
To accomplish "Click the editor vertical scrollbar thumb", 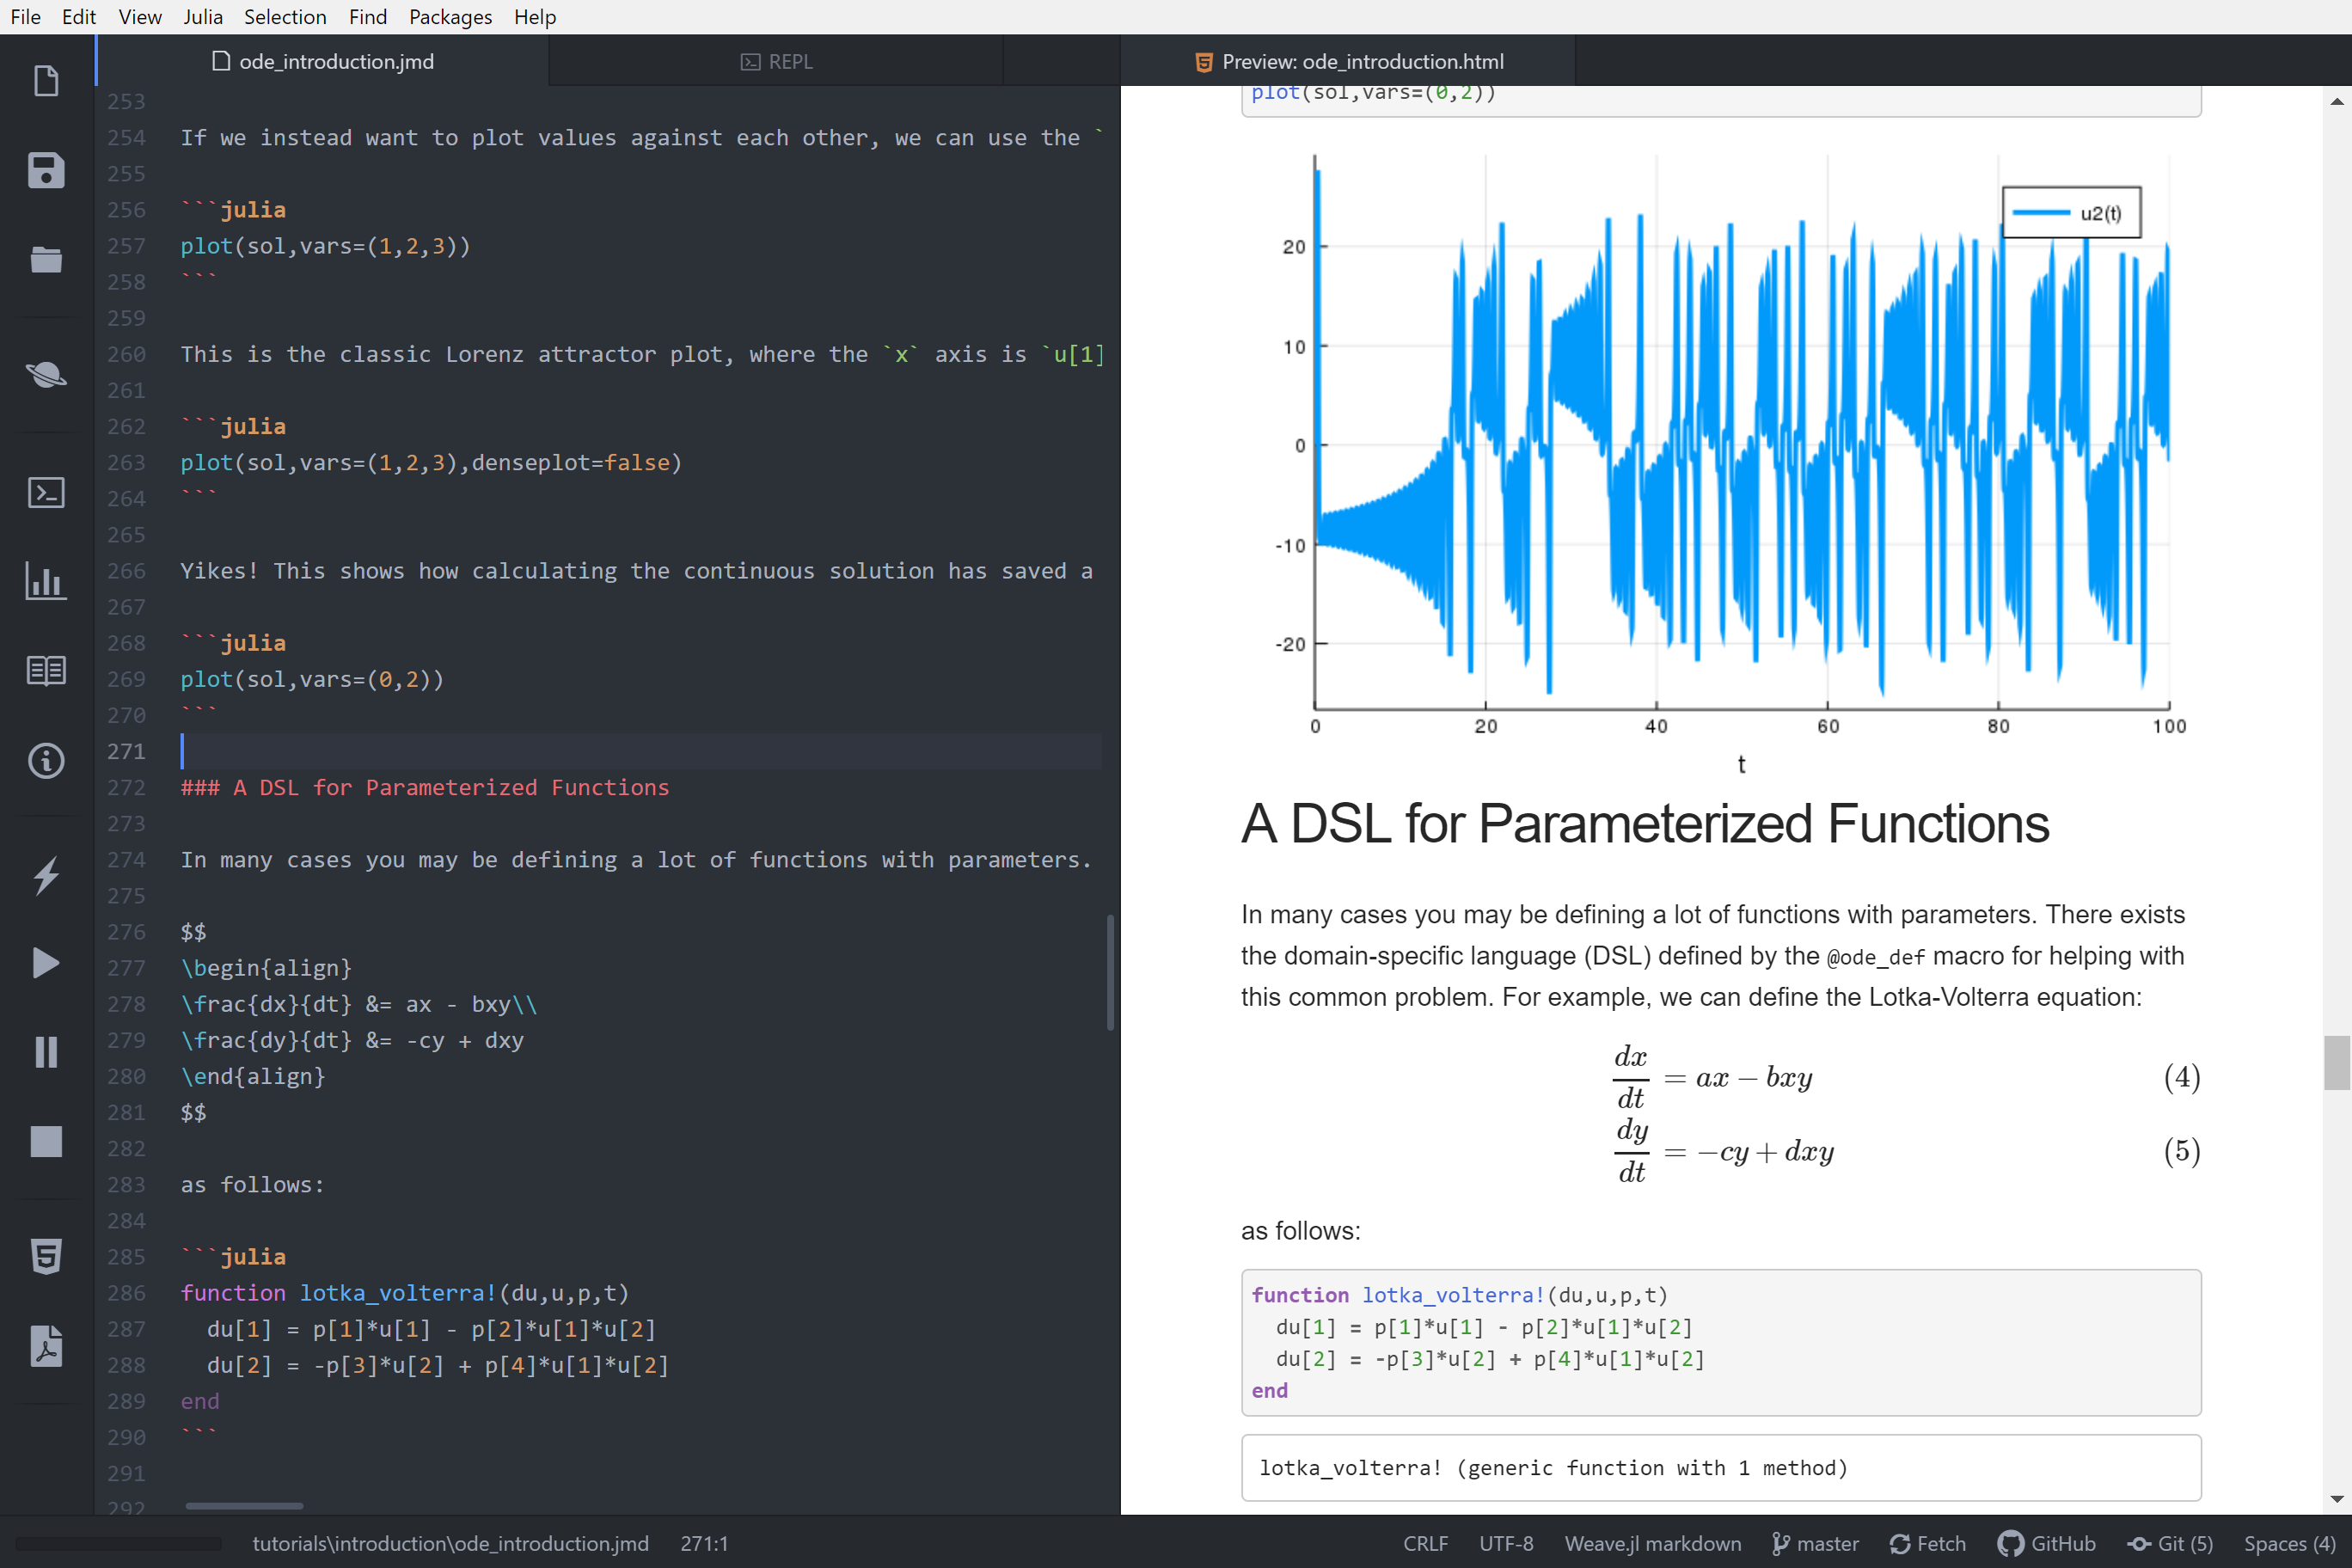I will pyautogui.click(x=1110, y=972).
